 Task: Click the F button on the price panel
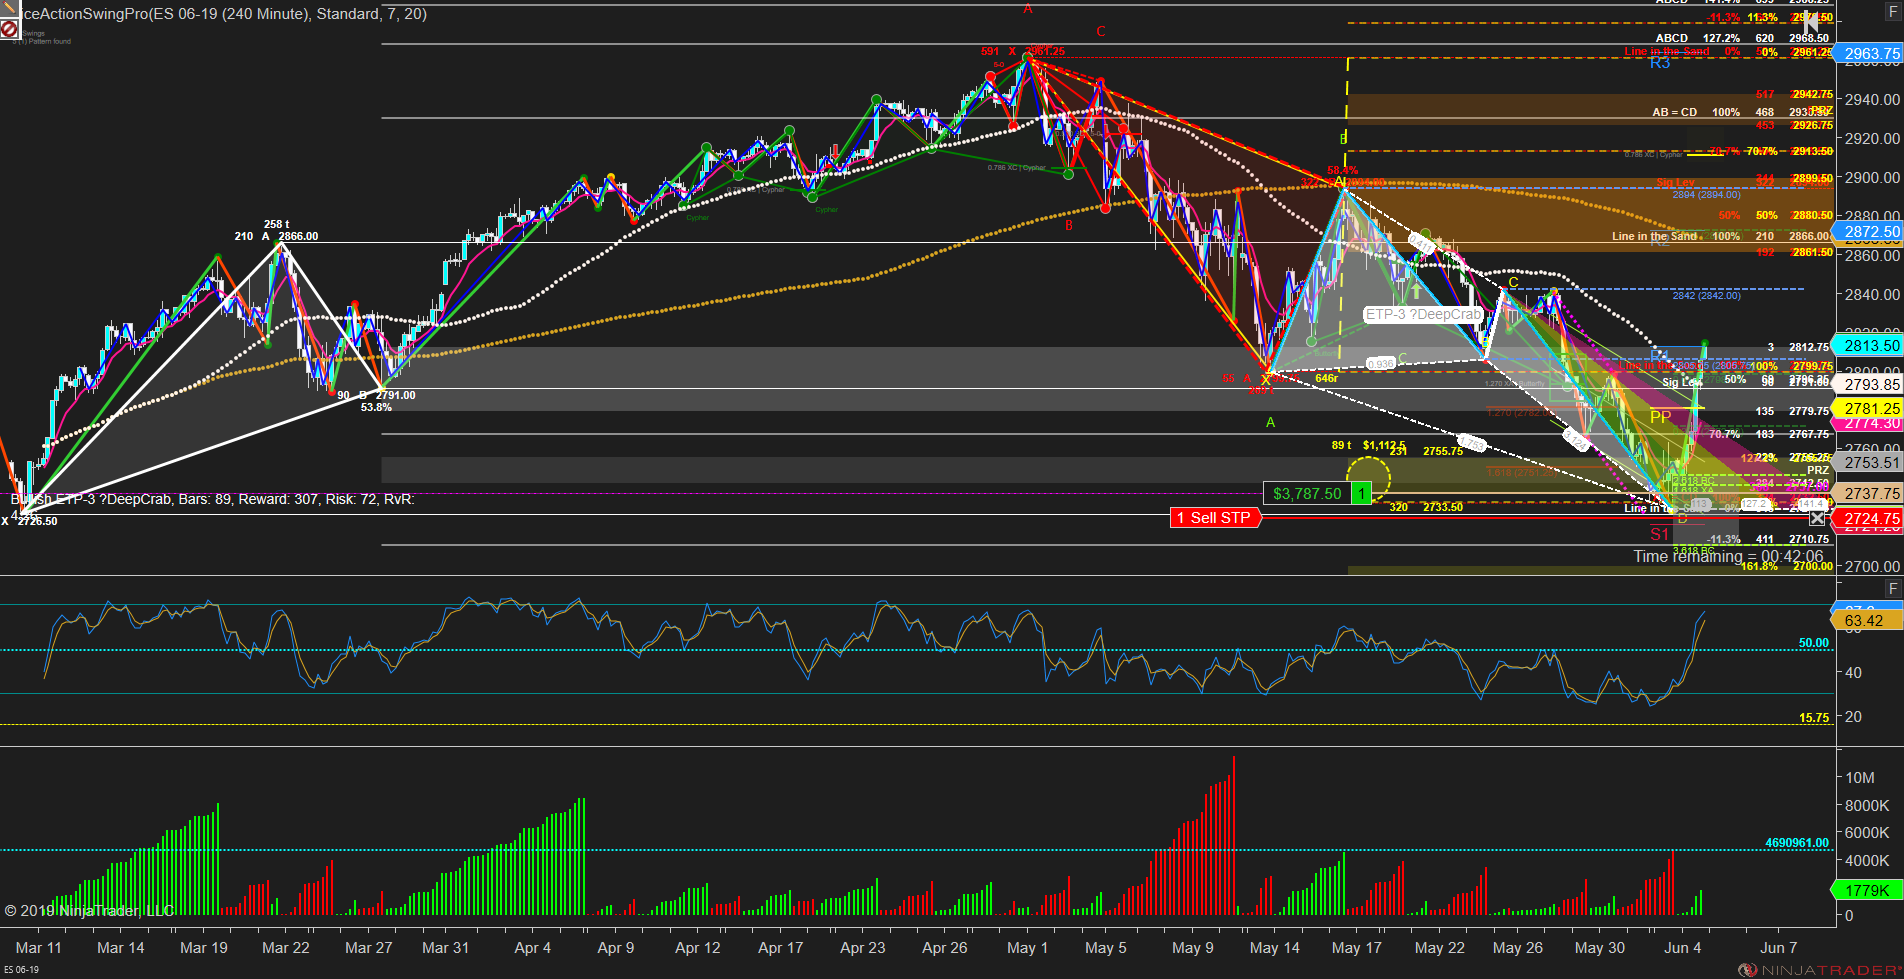point(1892,12)
